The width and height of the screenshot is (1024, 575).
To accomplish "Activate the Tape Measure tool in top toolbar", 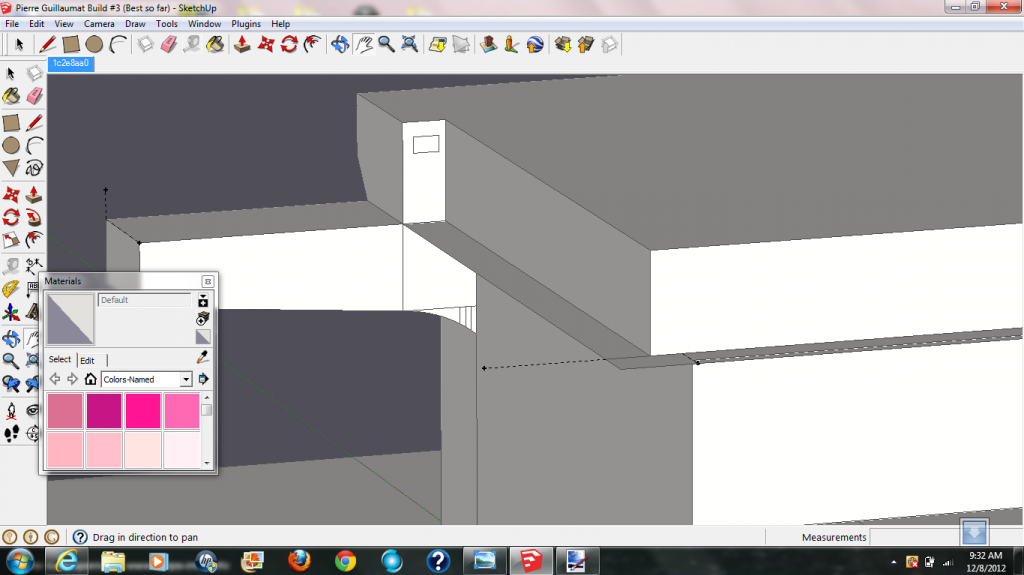I will click(x=192, y=44).
